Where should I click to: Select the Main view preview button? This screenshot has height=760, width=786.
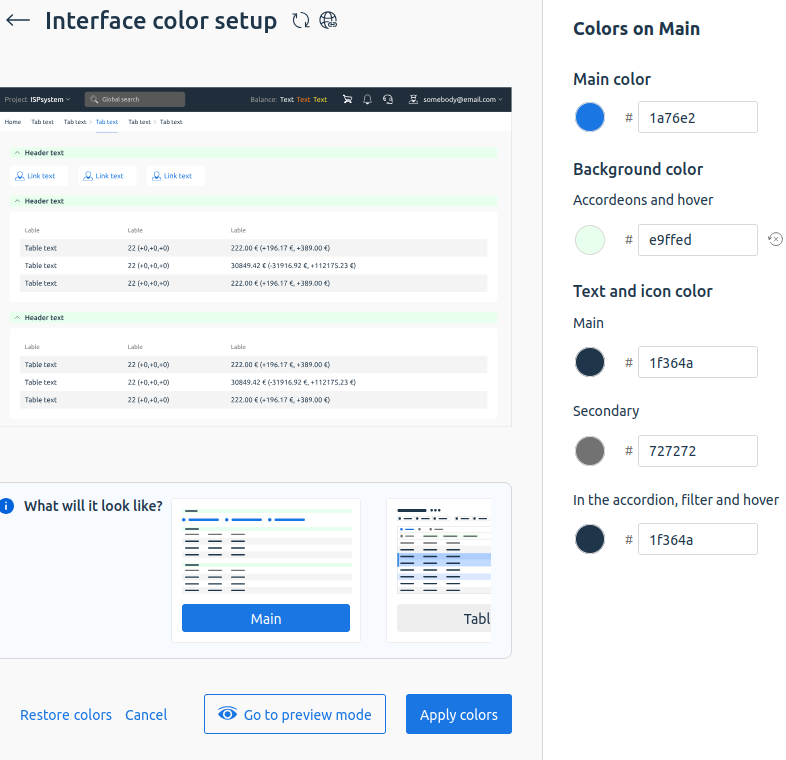click(x=265, y=618)
